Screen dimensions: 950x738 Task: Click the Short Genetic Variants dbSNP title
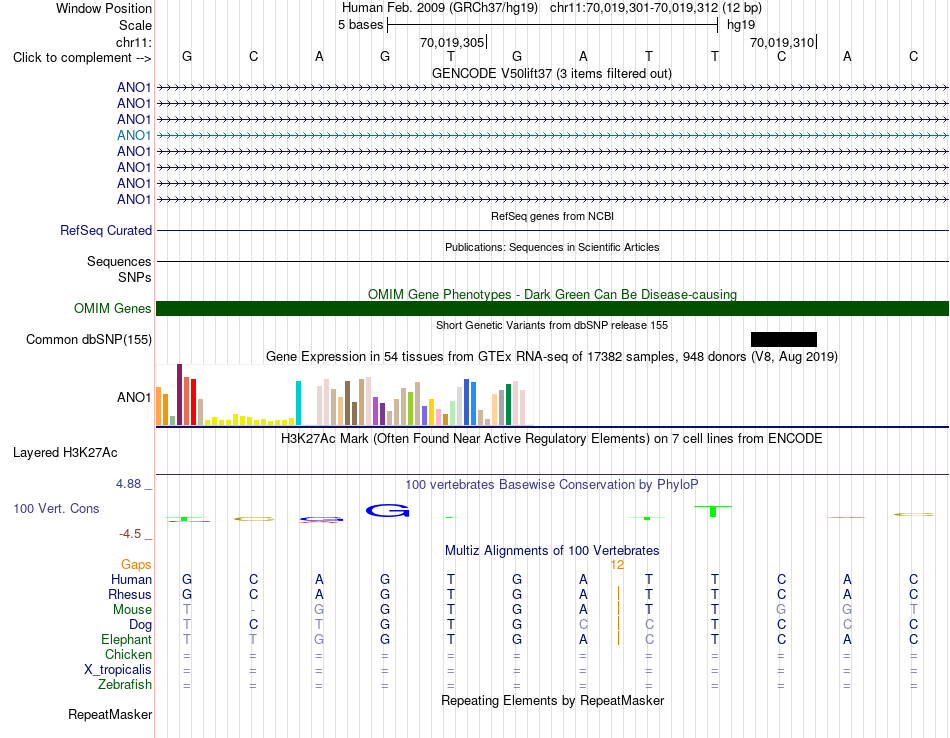[x=552, y=325]
